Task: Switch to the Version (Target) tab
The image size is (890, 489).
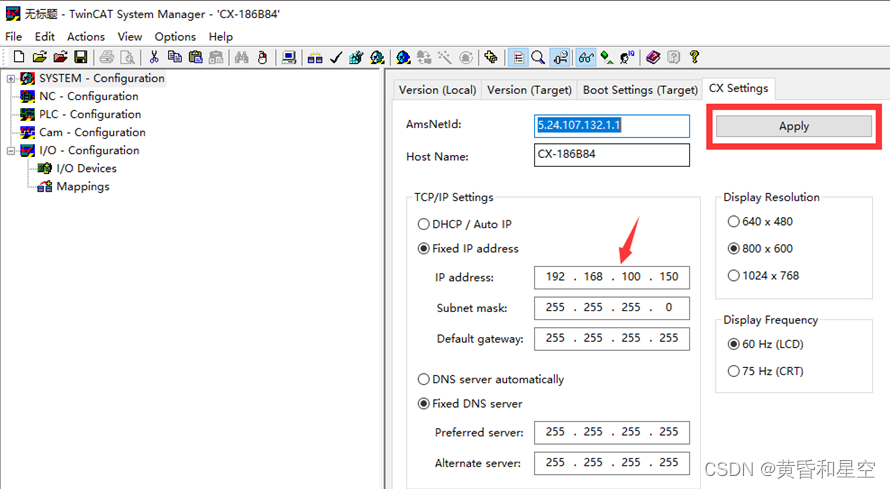Action: pyautogui.click(x=530, y=90)
